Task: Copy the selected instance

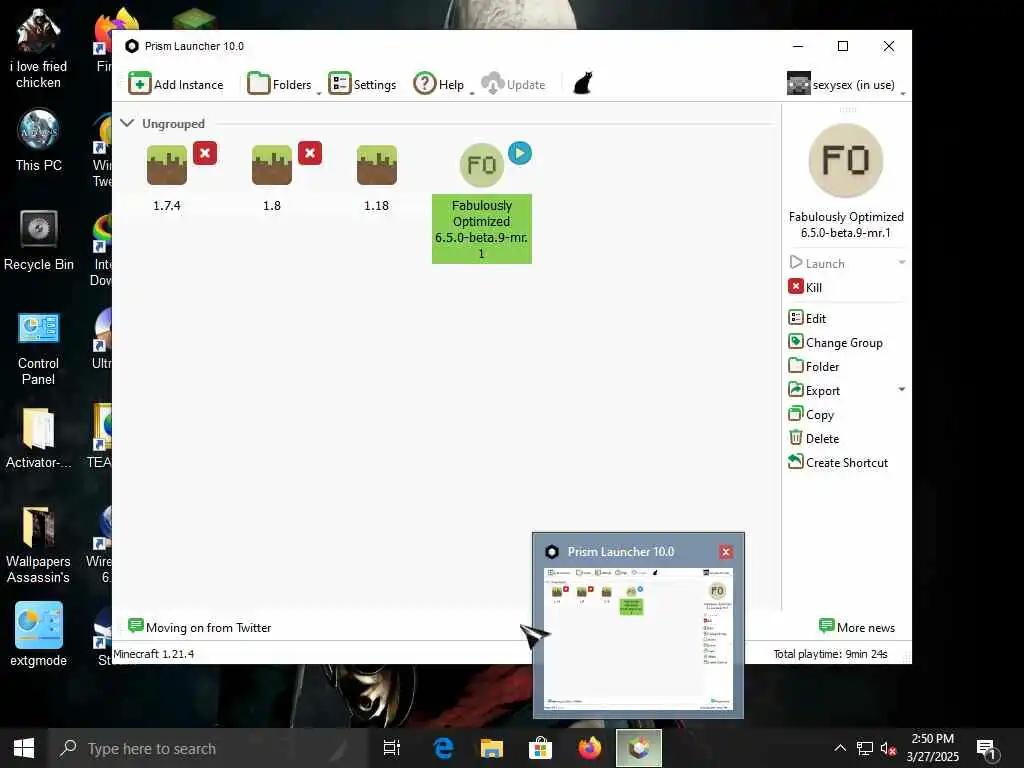Action: pos(811,415)
